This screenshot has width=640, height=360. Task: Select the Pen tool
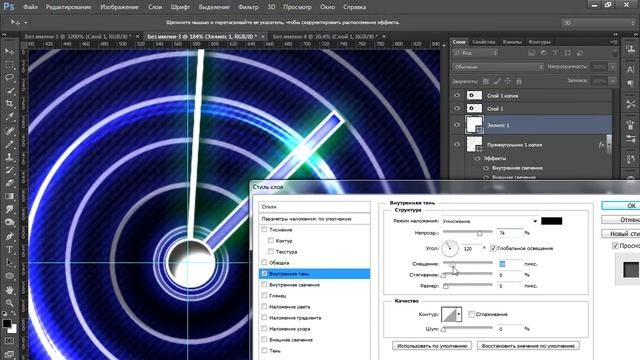point(10,236)
